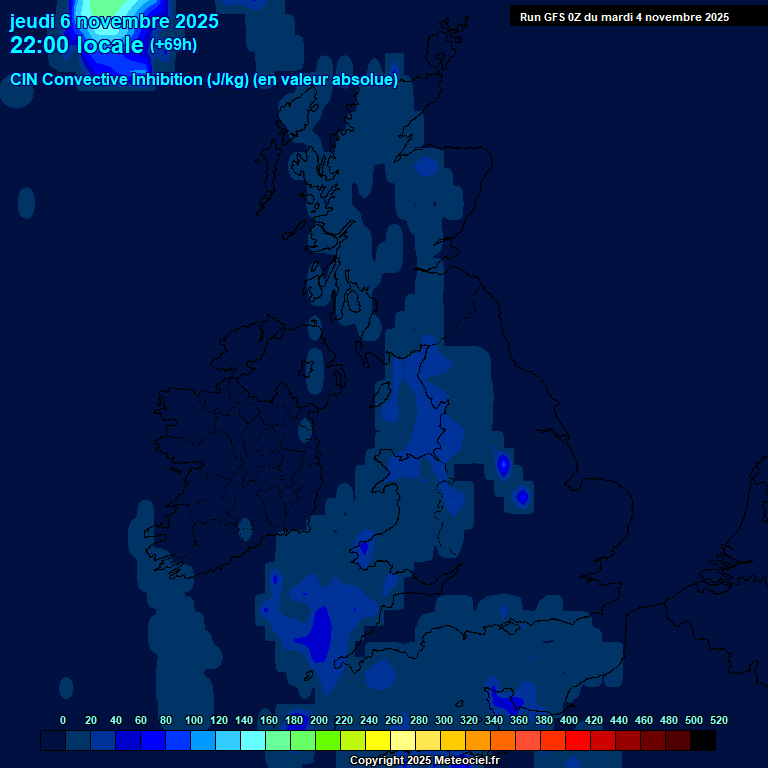
Task: Select the '22:00 locale' time text
Action: tap(76, 45)
